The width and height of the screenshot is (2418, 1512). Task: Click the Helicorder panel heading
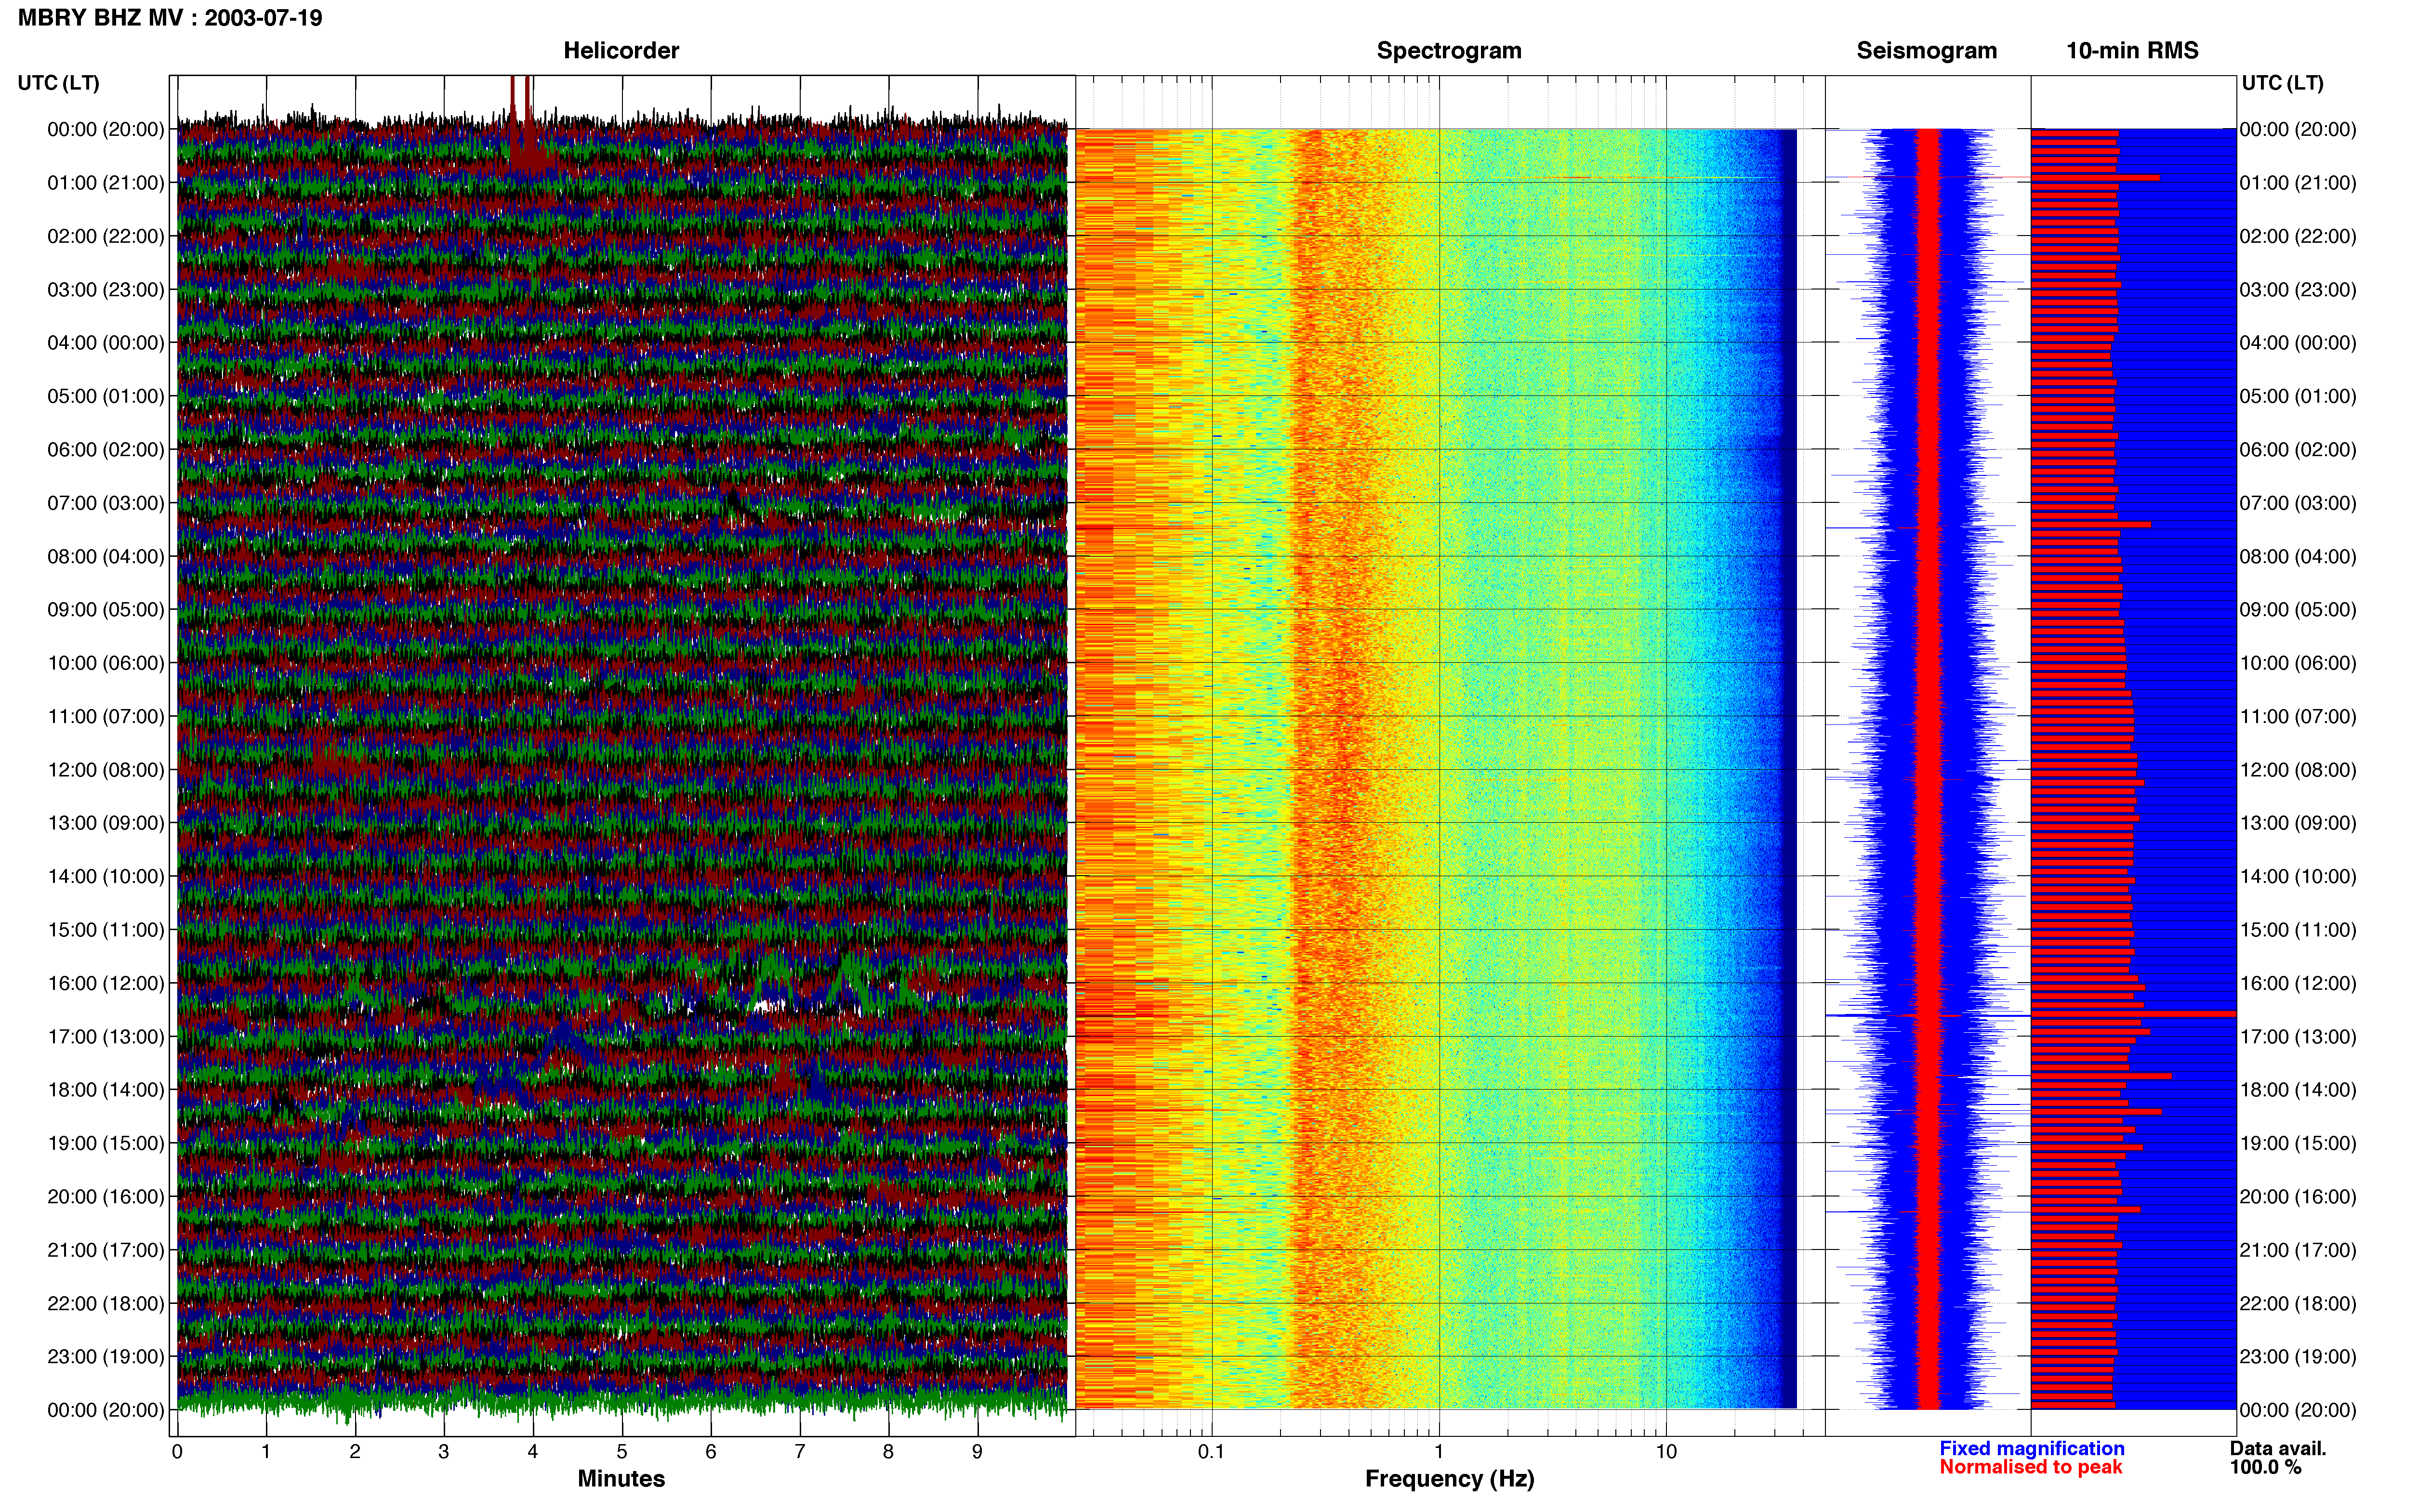click(621, 50)
